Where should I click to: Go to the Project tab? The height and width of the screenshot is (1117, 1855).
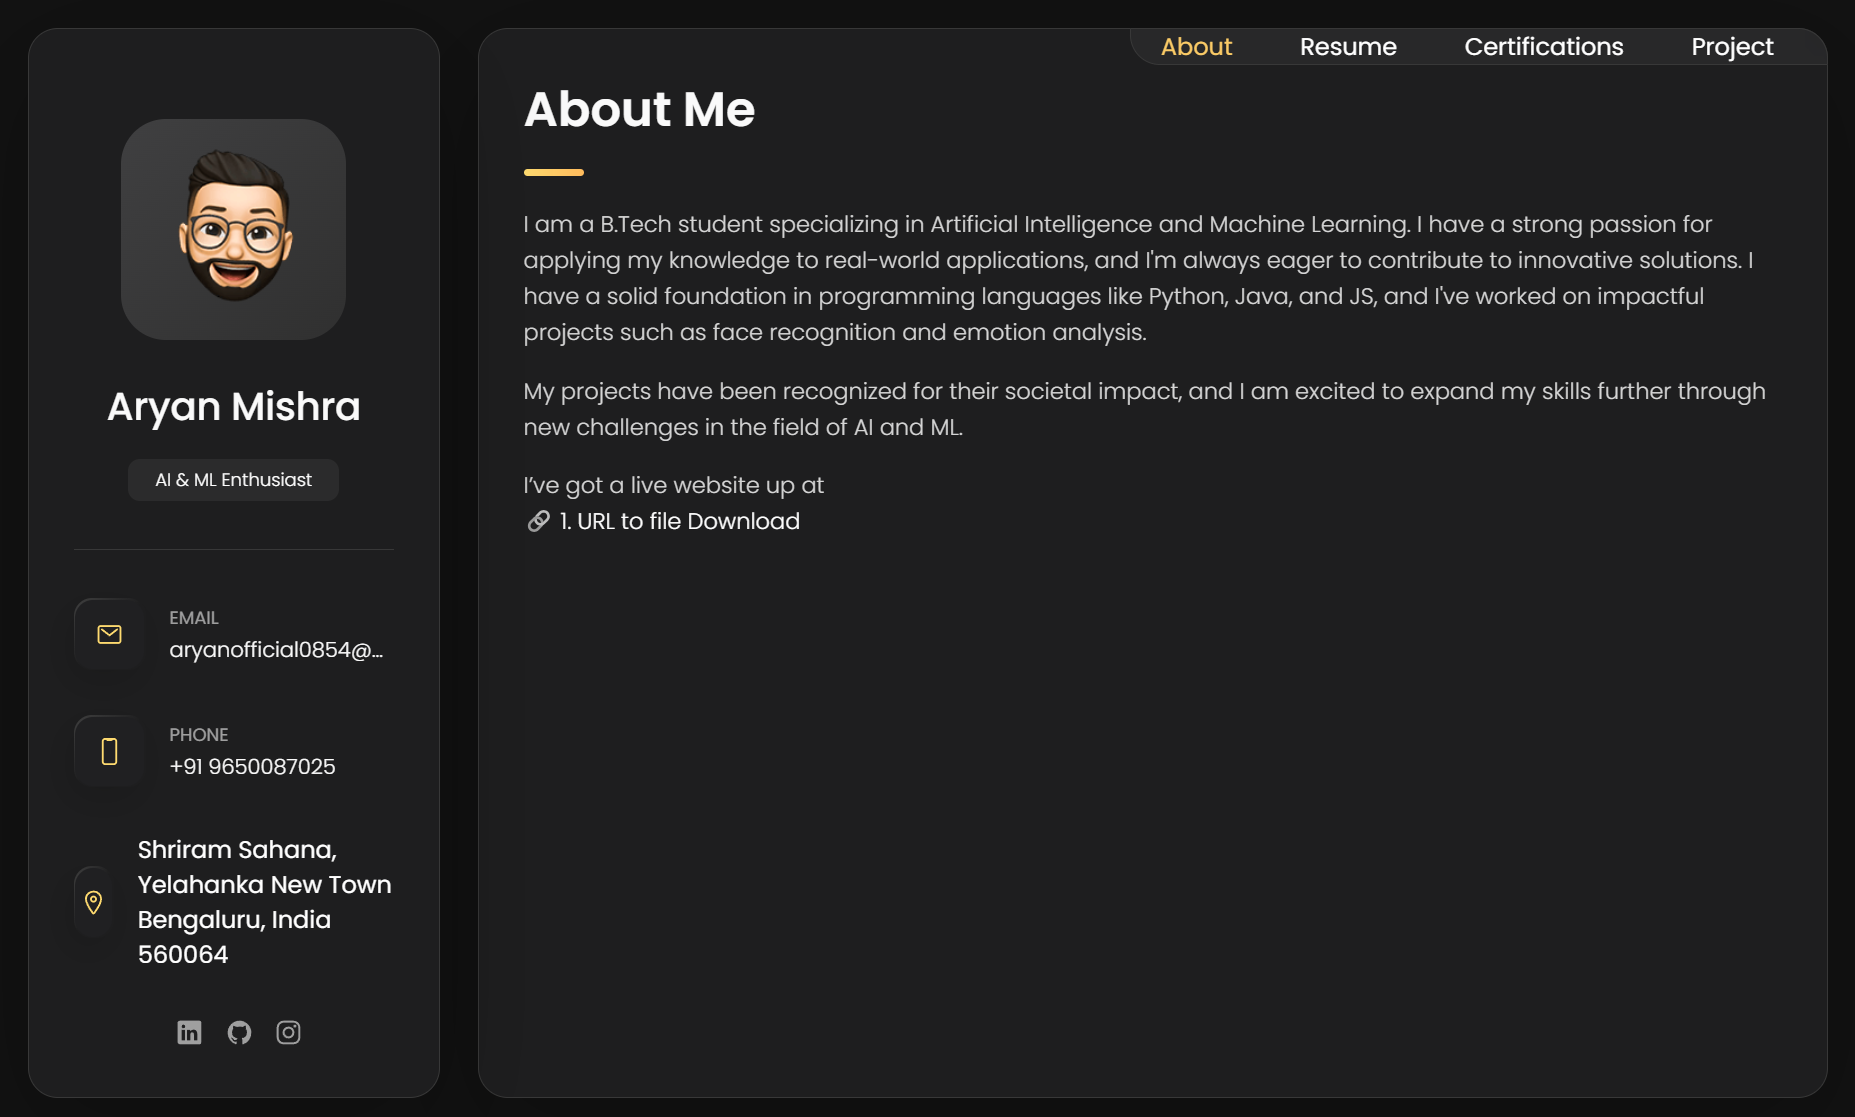click(x=1732, y=46)
